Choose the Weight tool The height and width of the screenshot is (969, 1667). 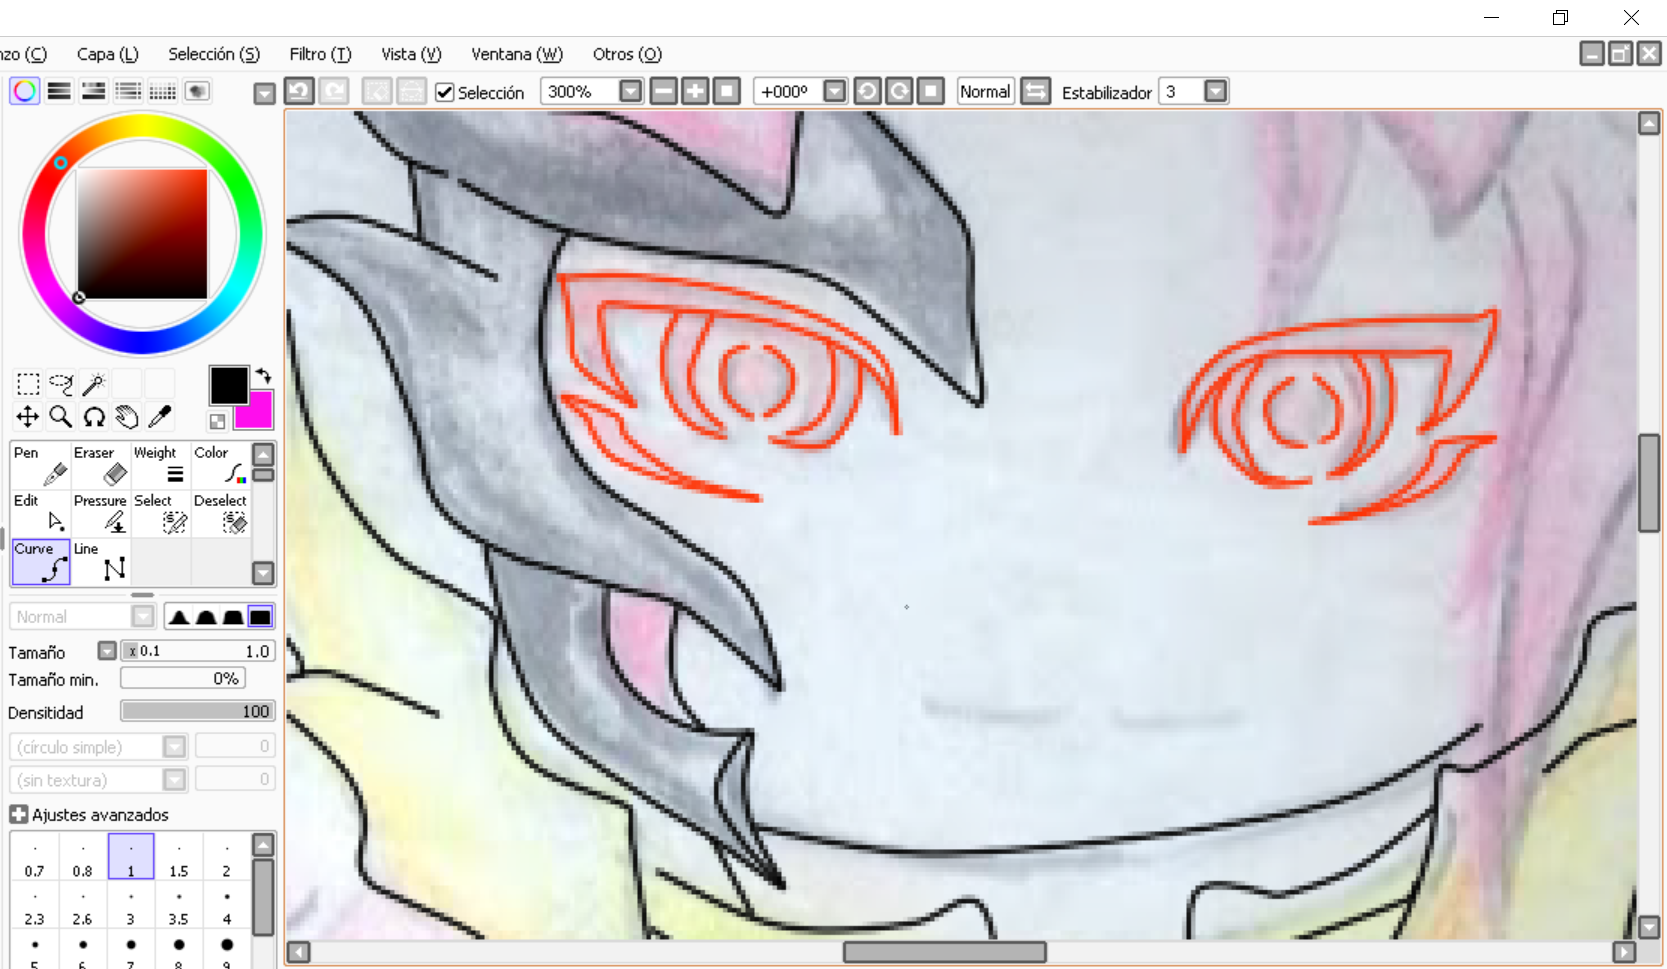(161, 465)
